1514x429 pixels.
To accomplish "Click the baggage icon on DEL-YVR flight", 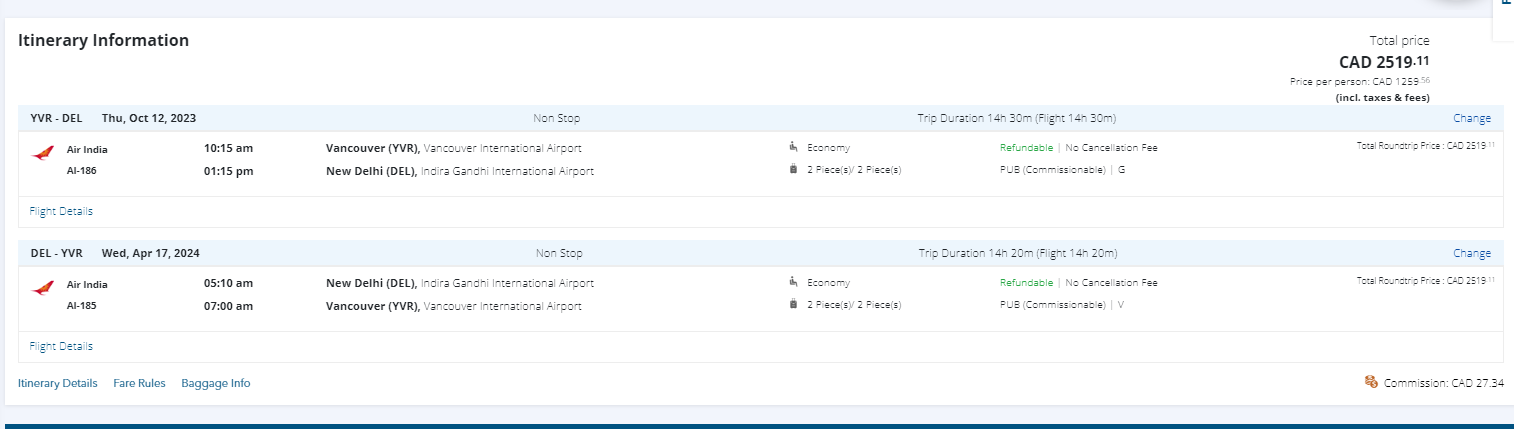I will pos(793,304).
